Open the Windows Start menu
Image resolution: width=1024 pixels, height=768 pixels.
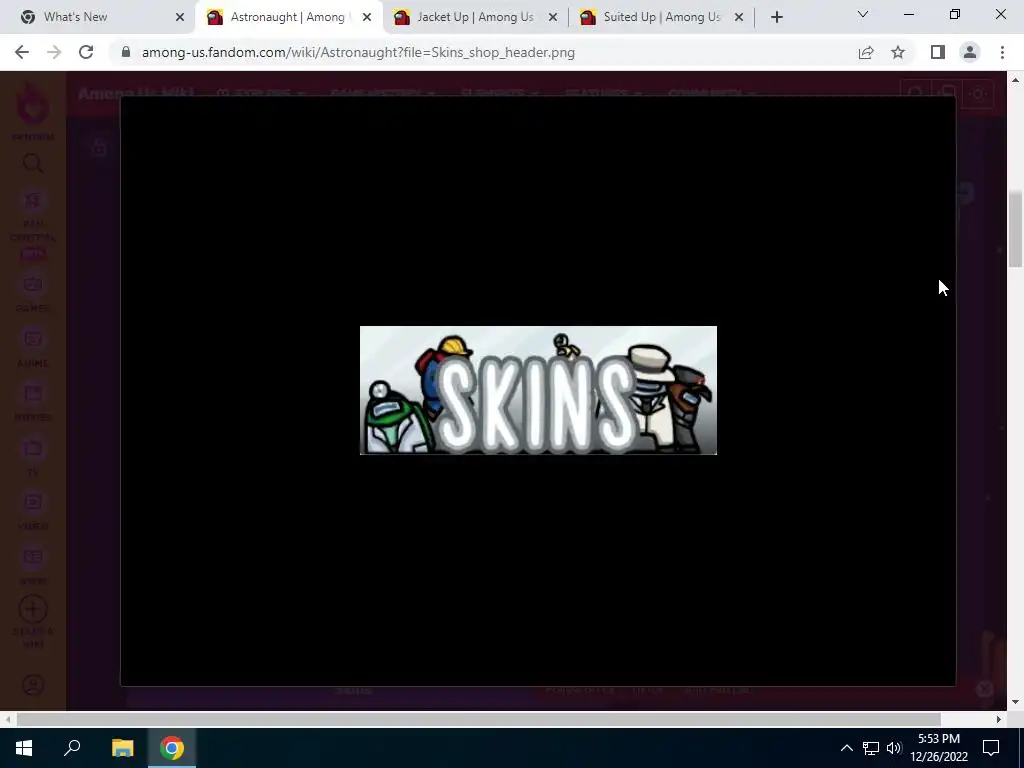24,748
